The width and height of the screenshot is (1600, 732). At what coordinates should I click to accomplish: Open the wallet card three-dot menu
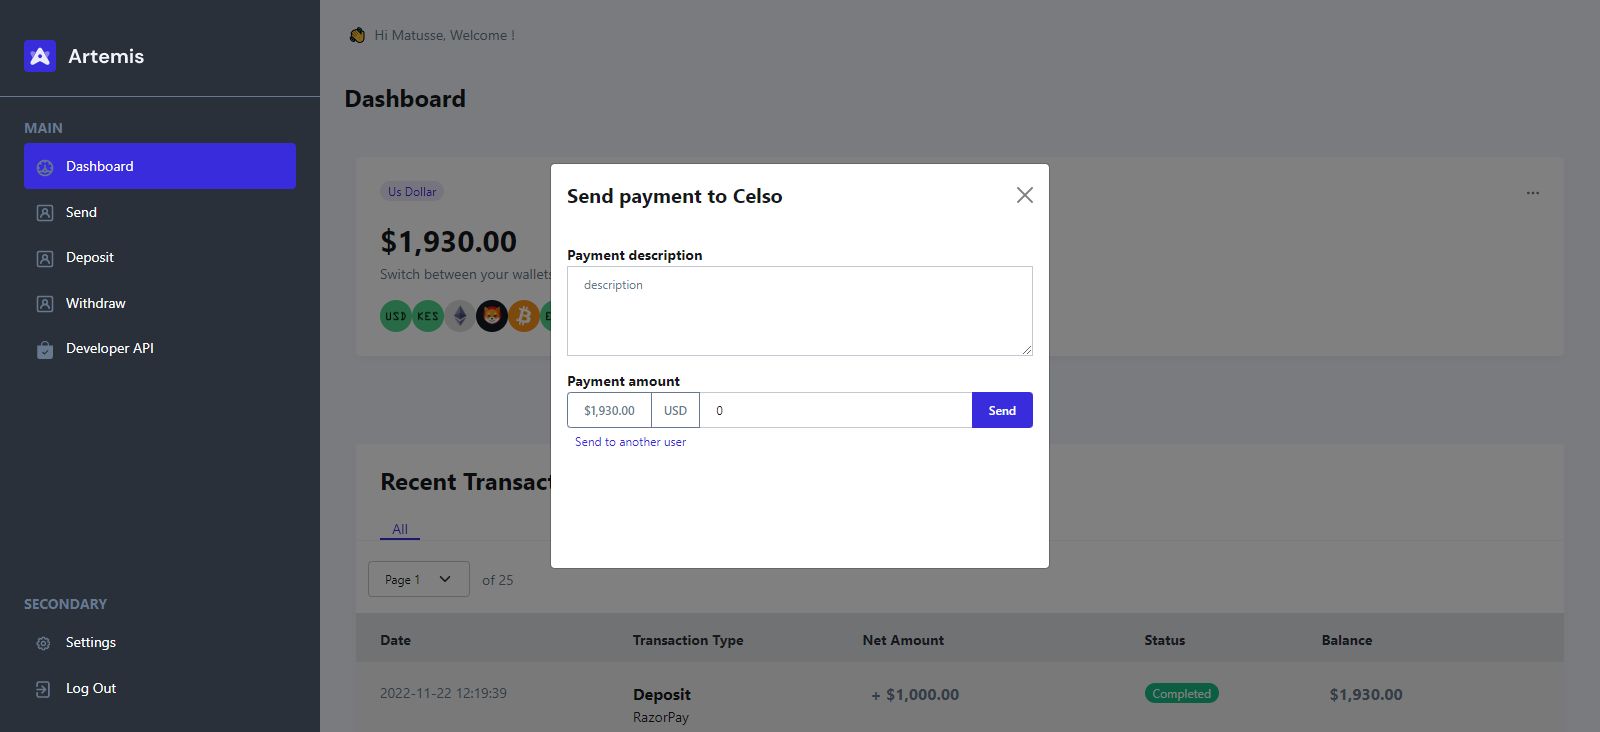pyautogui.click(x=1532, y=193)
